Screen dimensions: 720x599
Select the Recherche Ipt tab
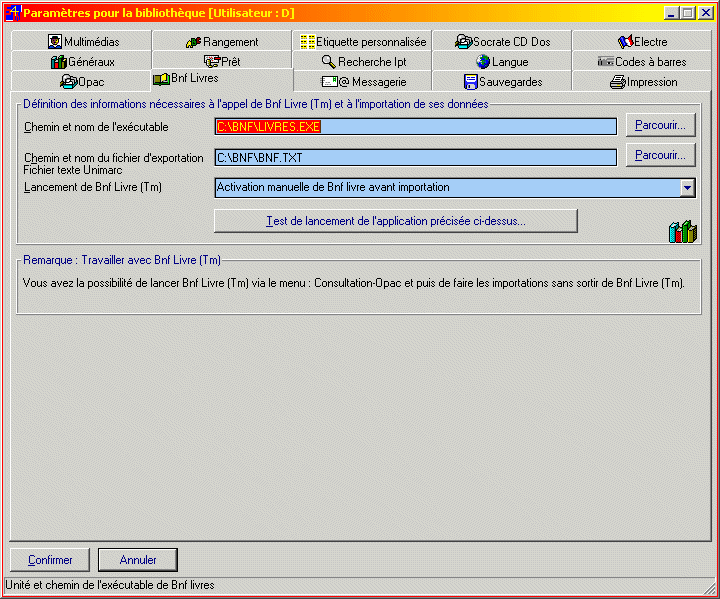coord(363,62)
